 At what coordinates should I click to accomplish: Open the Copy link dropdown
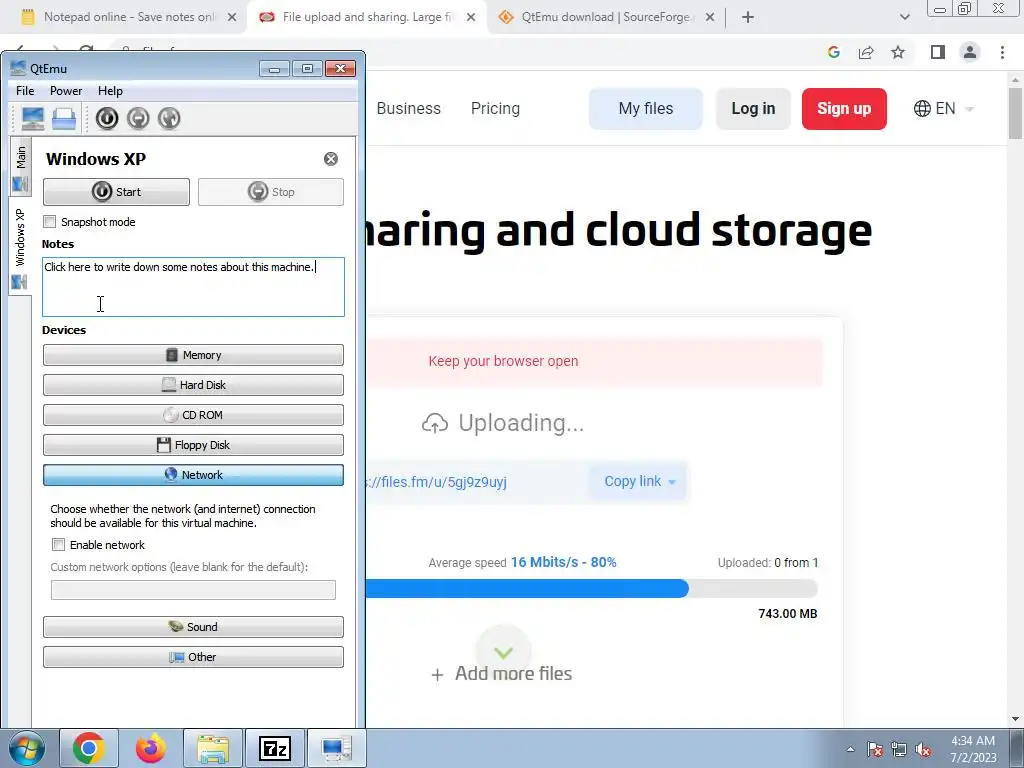(x=639, y=481)
